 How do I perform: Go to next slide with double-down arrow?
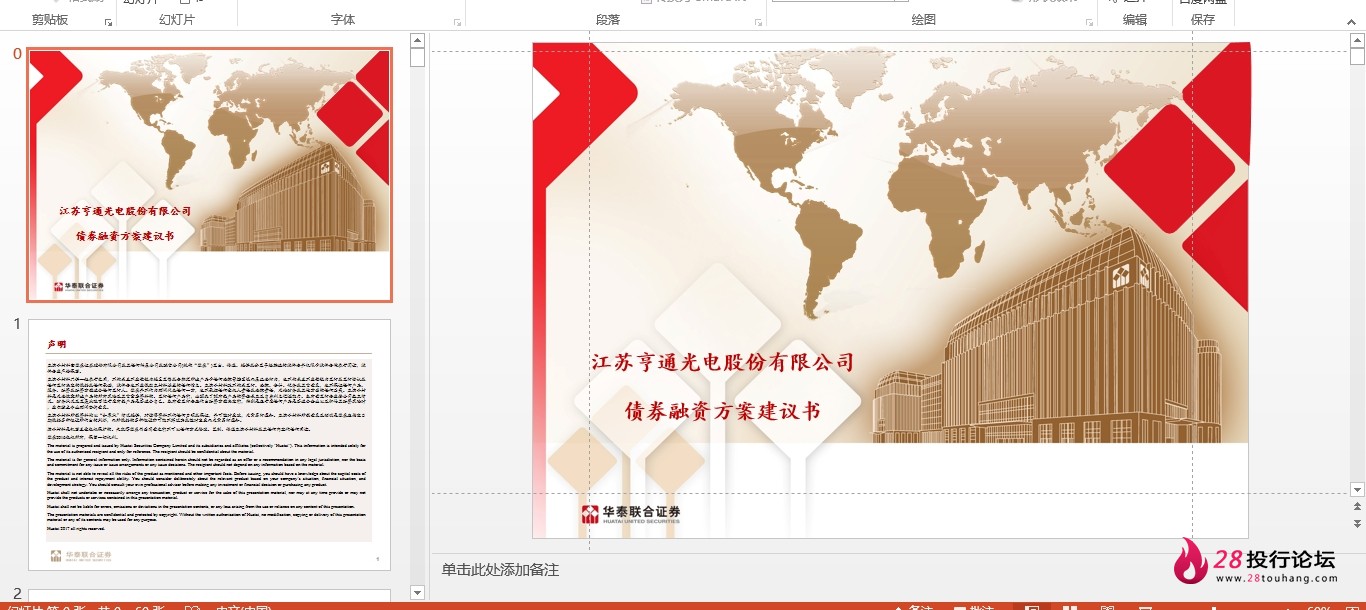[1357, 523]
